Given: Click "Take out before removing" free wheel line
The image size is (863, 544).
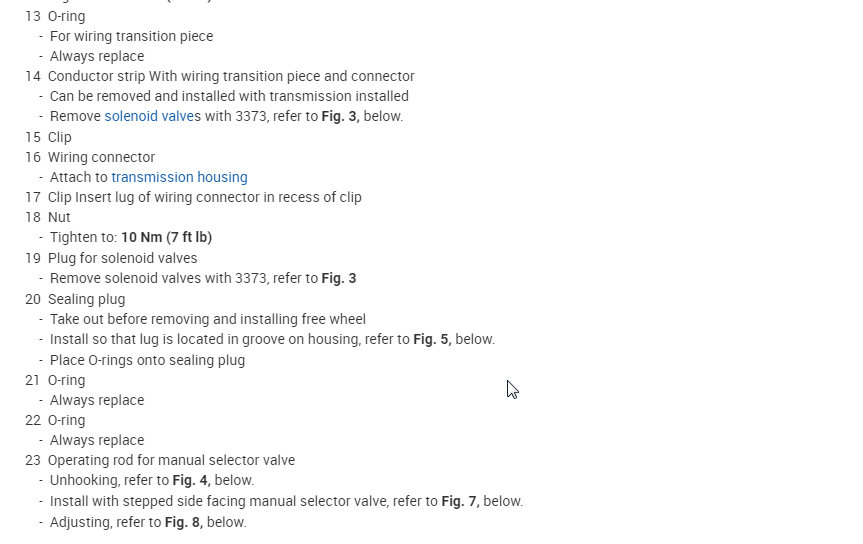Looking at the screenshot, I should [x=207, y=319].
